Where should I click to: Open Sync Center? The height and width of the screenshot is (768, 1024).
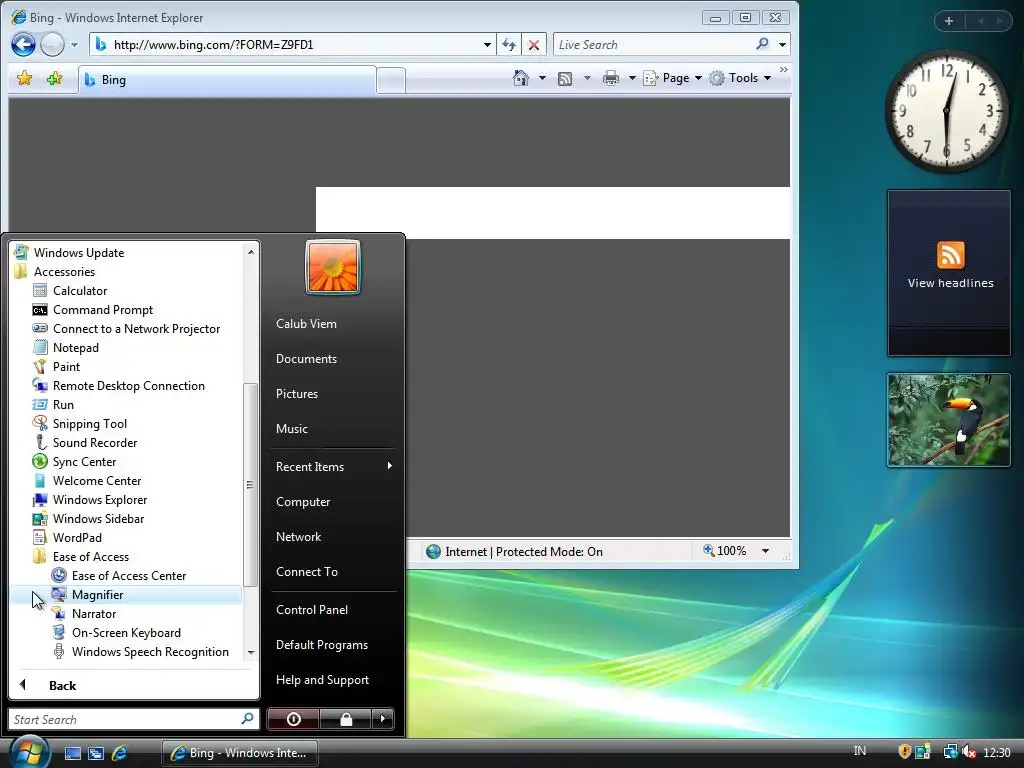tap(84, 462)
